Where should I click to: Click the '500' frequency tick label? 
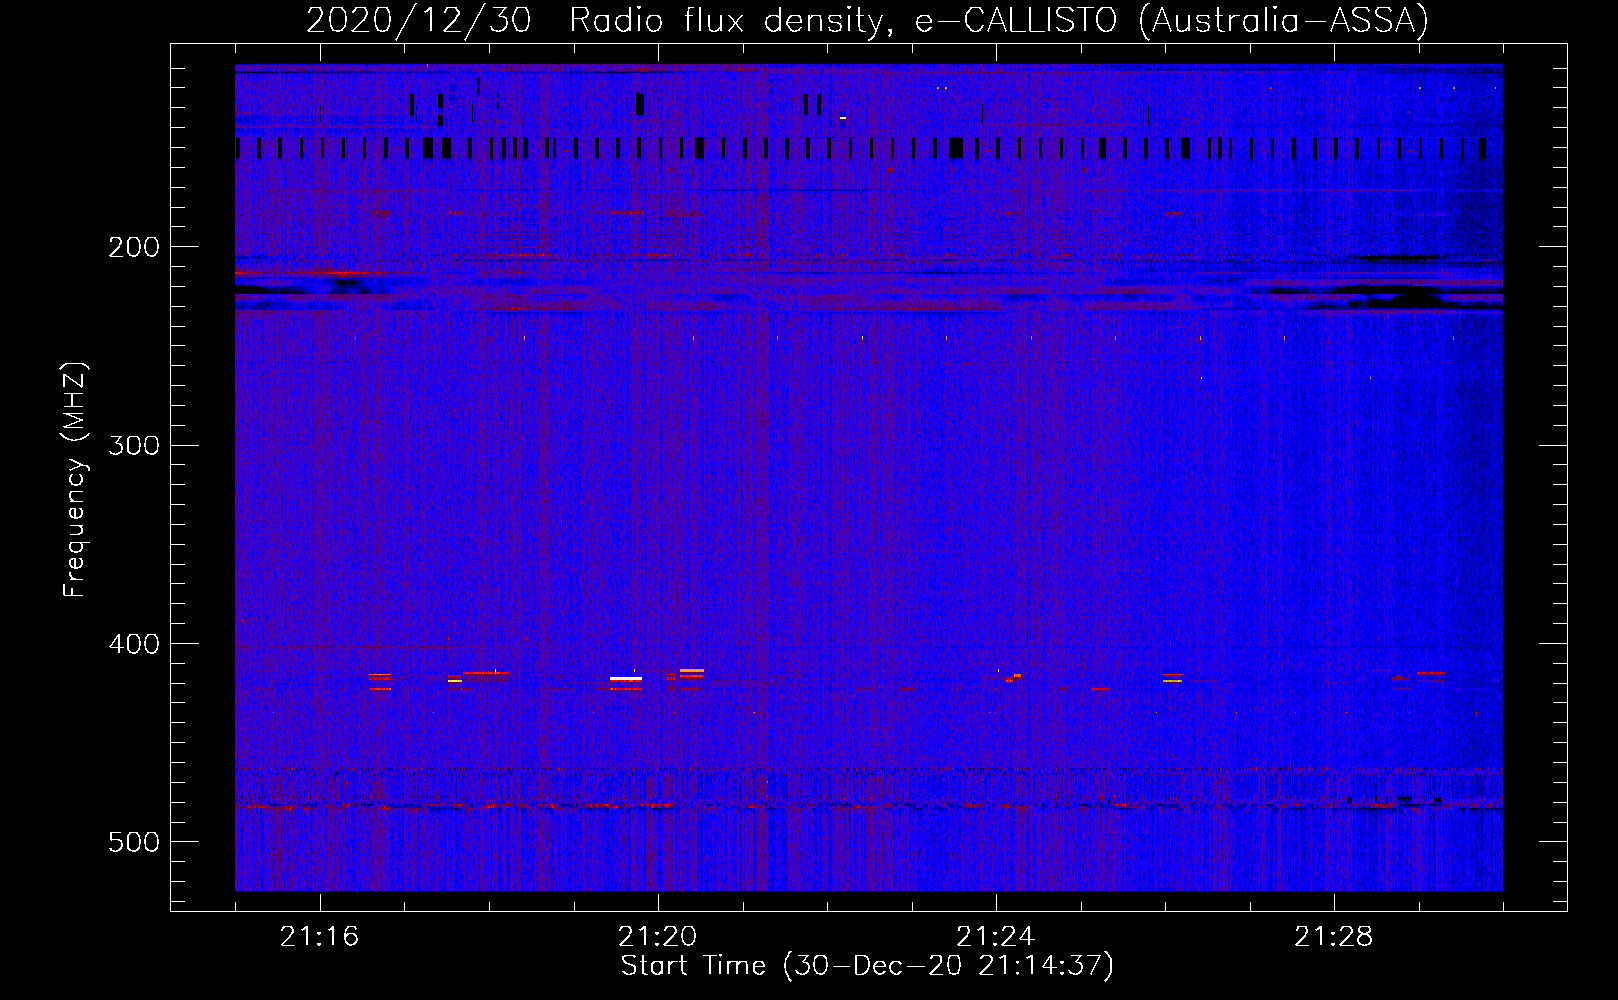point(134,842)
